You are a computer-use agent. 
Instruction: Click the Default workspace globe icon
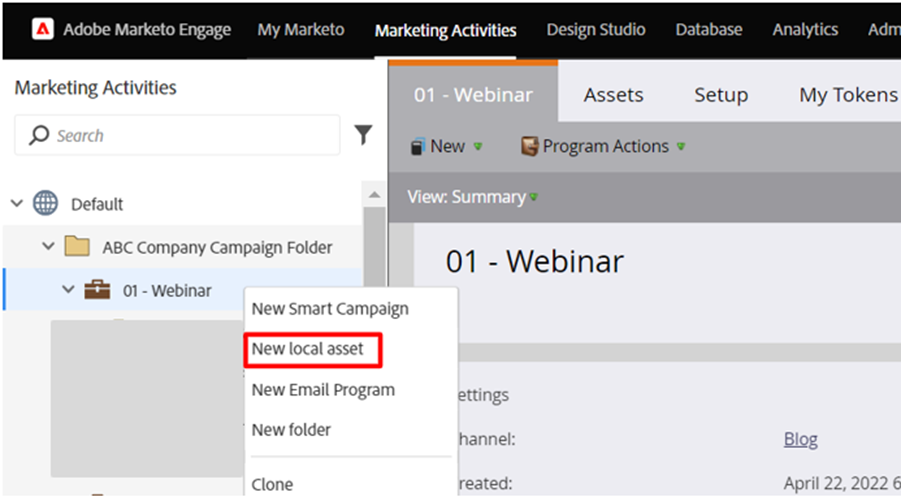click(x=45, y=203)
